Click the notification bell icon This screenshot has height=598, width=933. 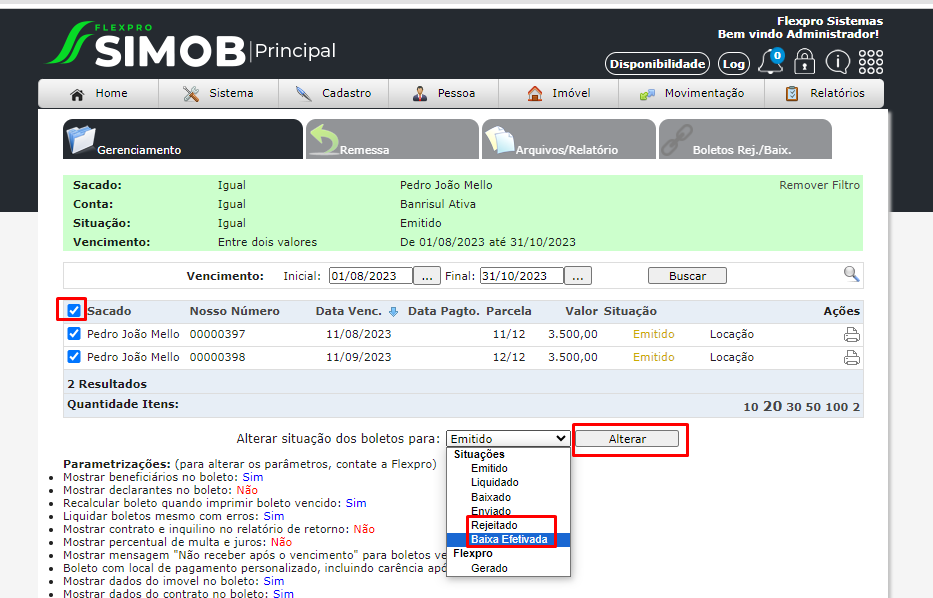[x=770, y=62]
